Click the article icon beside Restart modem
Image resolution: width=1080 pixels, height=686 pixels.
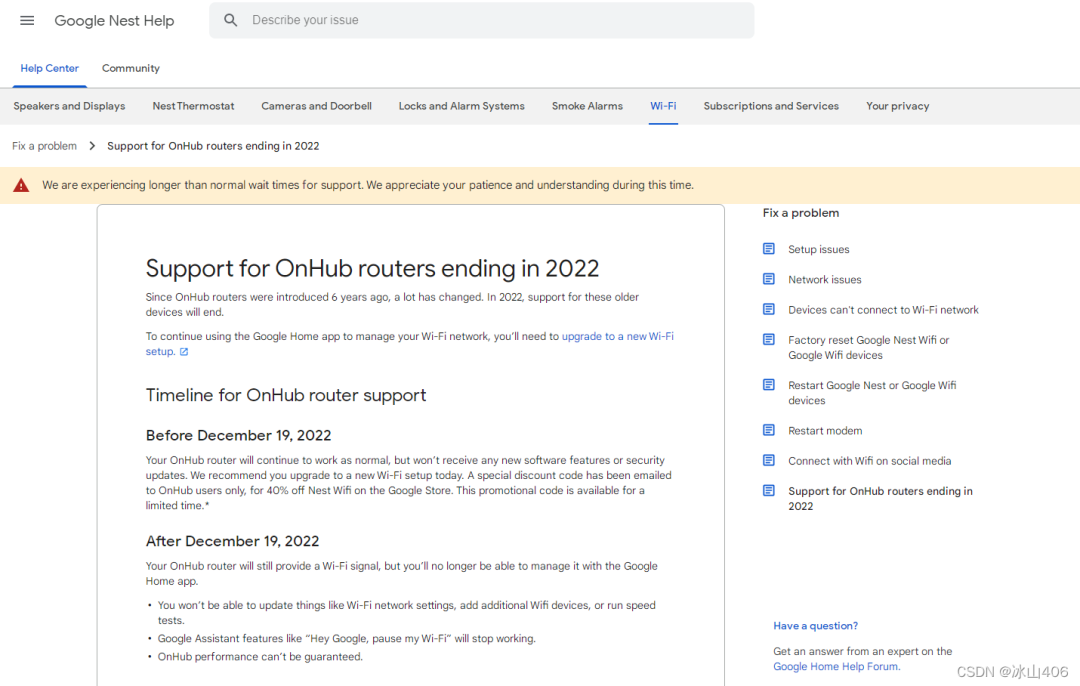pos(769,430)
